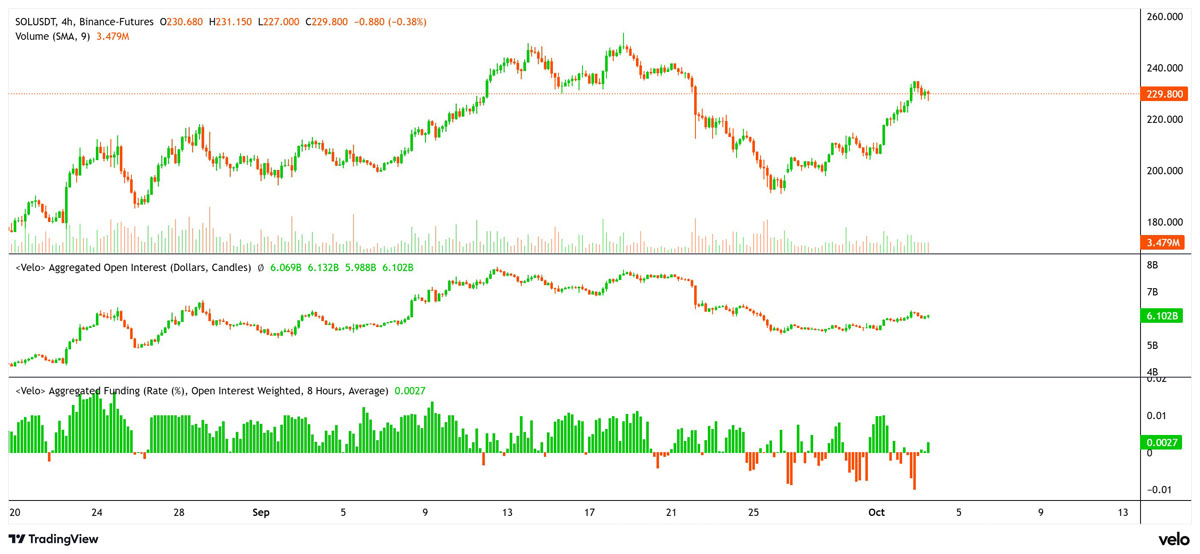The image size is (1200, 554).
Task: Click the Oct marker on time axis
Action: click(876, 513)
